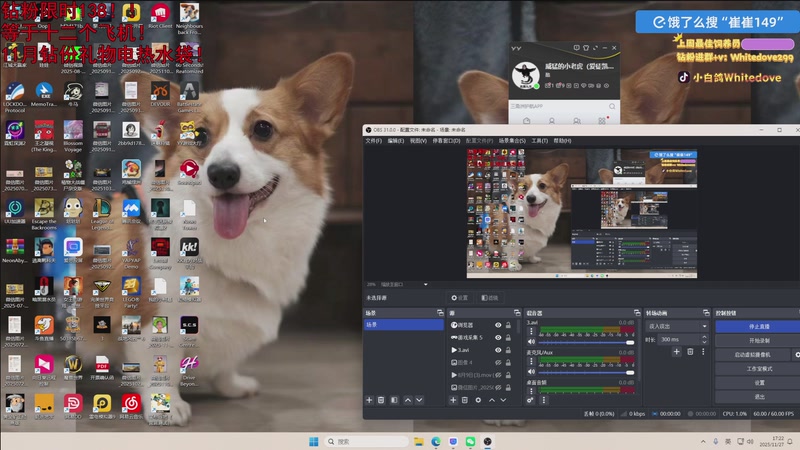
Task: Click the 开始录制 start recording button
Action: tap(759, 340)
